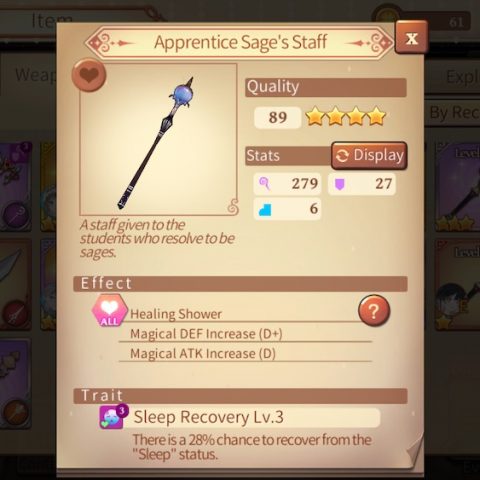Image resolution: width=480 pixels, height=480 pixels.
Task: Click the purple defense shield stat icon
Action: (339, 184)
